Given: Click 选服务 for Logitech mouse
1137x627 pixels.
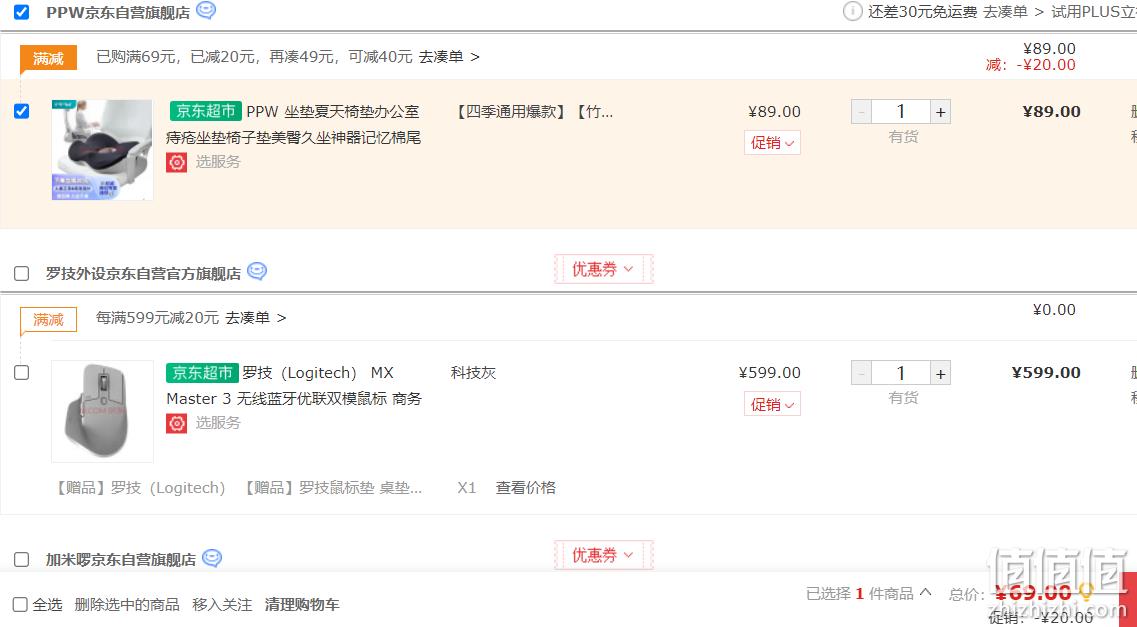Looking at the screenshot, I should click(218, 423).
